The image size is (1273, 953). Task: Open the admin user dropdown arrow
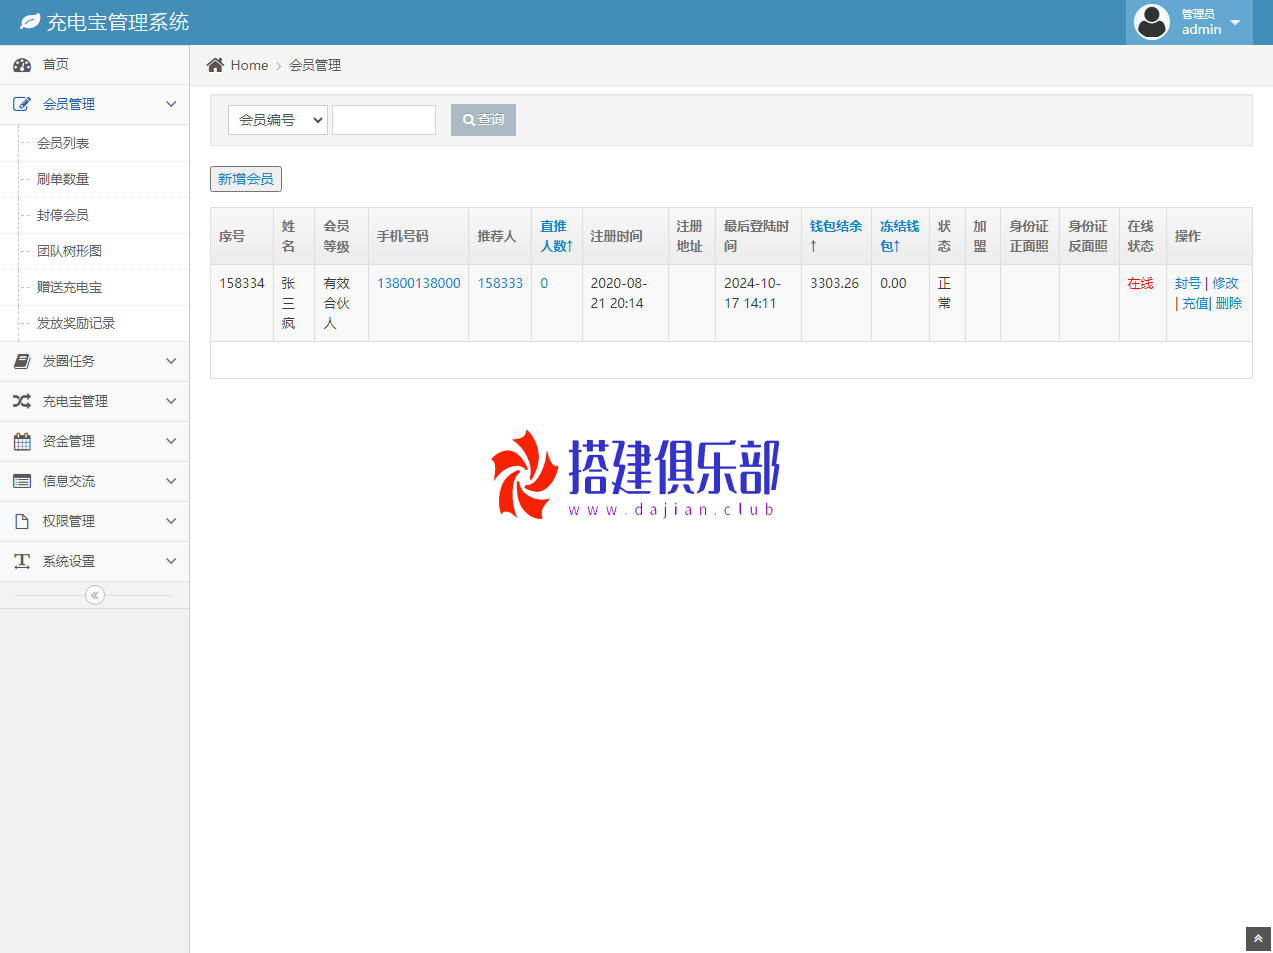click(x=1235, y=22)
